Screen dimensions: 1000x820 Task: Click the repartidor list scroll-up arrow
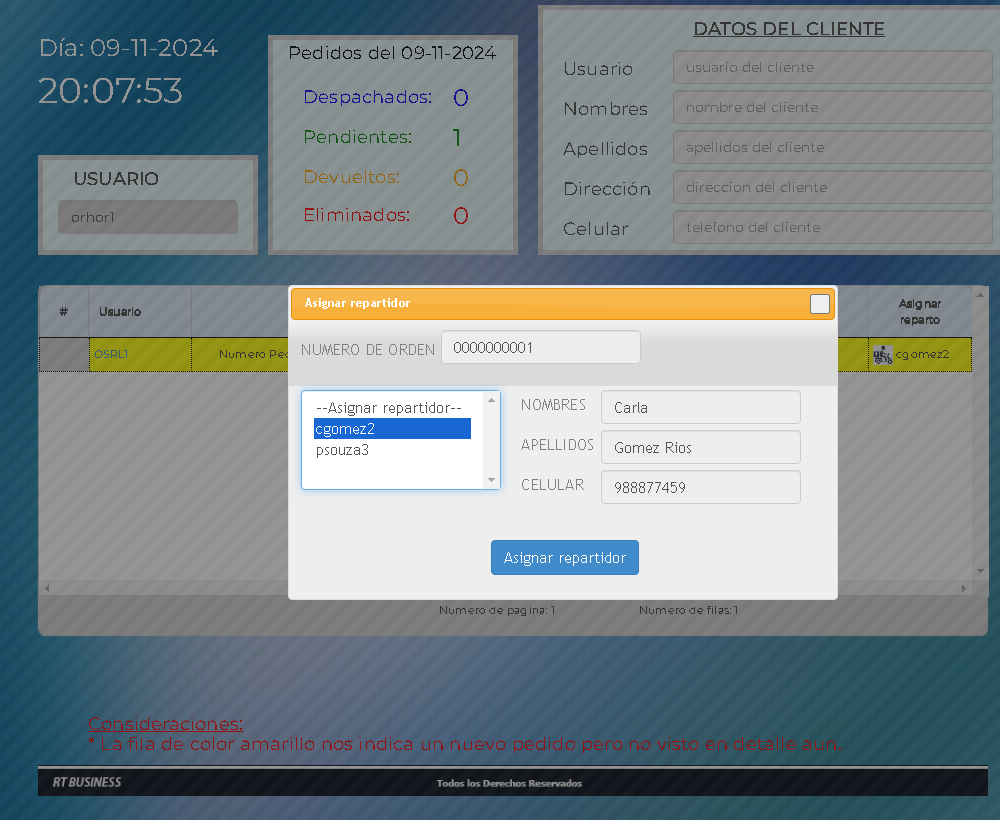(491, 400)
